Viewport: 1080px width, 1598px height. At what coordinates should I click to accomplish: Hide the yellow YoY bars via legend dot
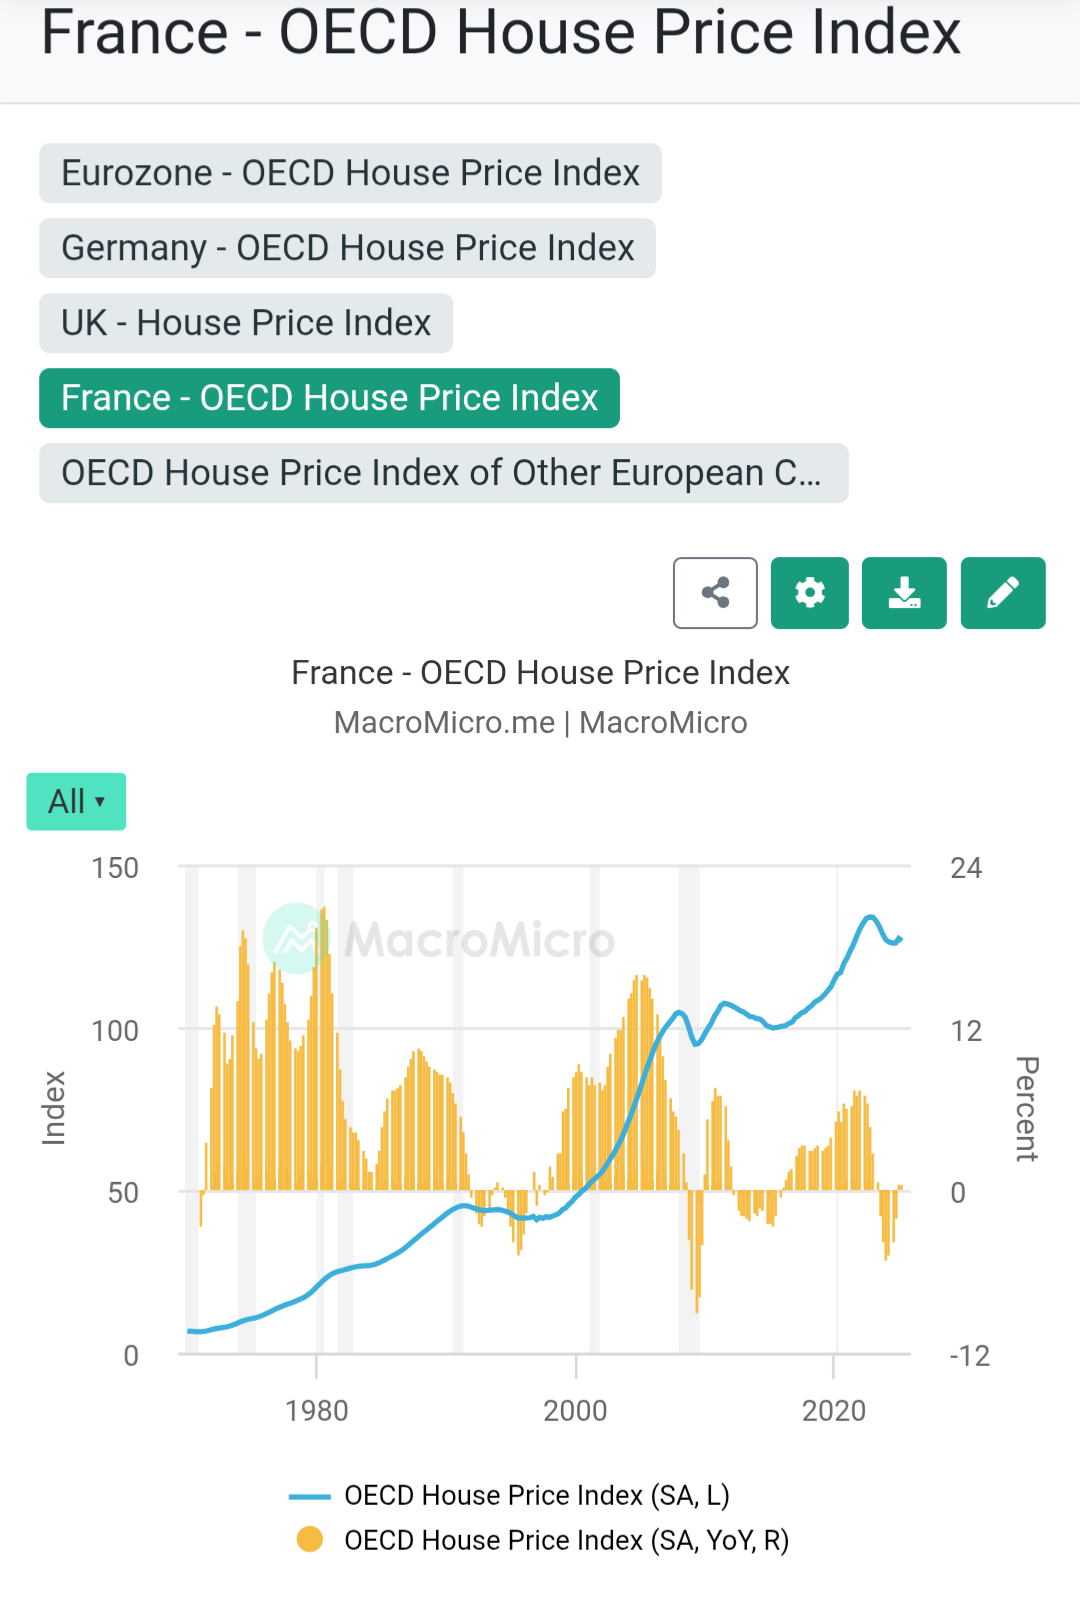(x=311, y=1540)
